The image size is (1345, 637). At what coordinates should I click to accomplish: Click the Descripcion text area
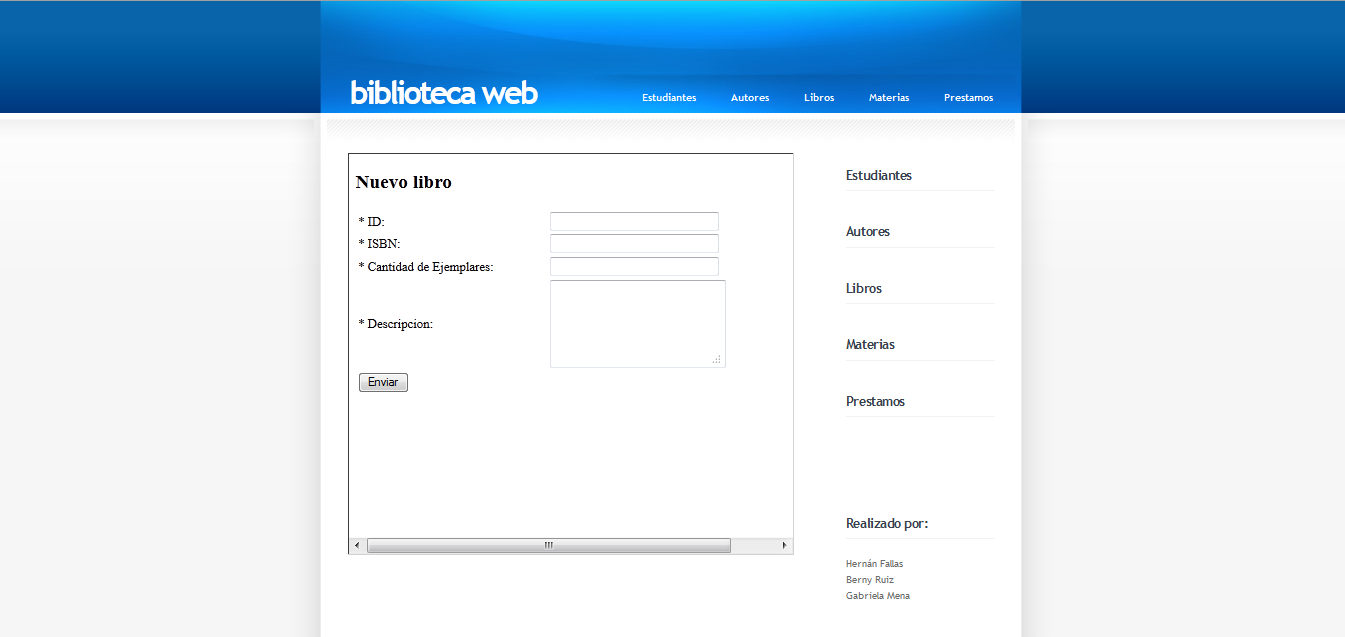click(637, 322)
